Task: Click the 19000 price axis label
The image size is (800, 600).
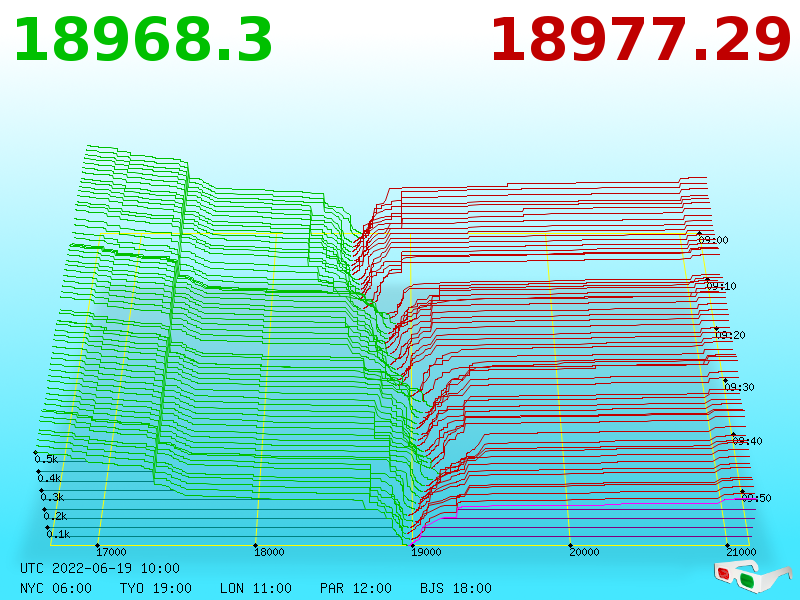Action: [426, 552]
